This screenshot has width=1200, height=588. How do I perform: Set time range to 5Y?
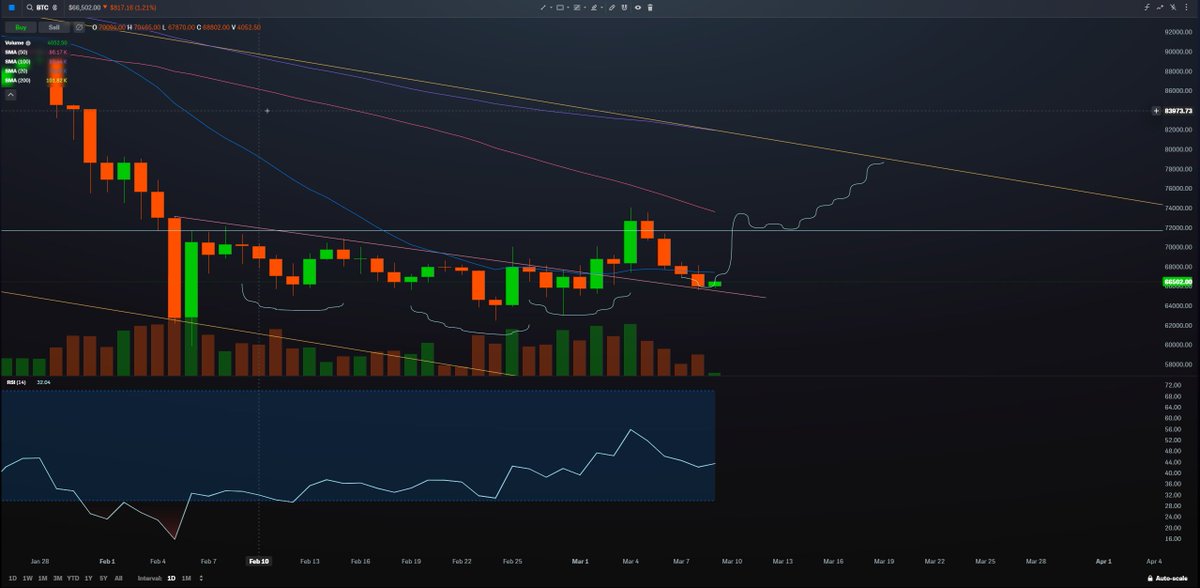[x=103, y=578]
